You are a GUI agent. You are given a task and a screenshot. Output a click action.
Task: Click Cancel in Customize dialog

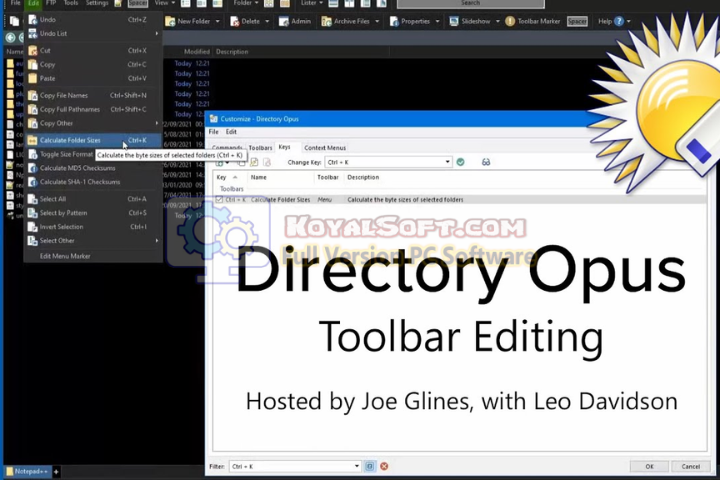point(691,466)
